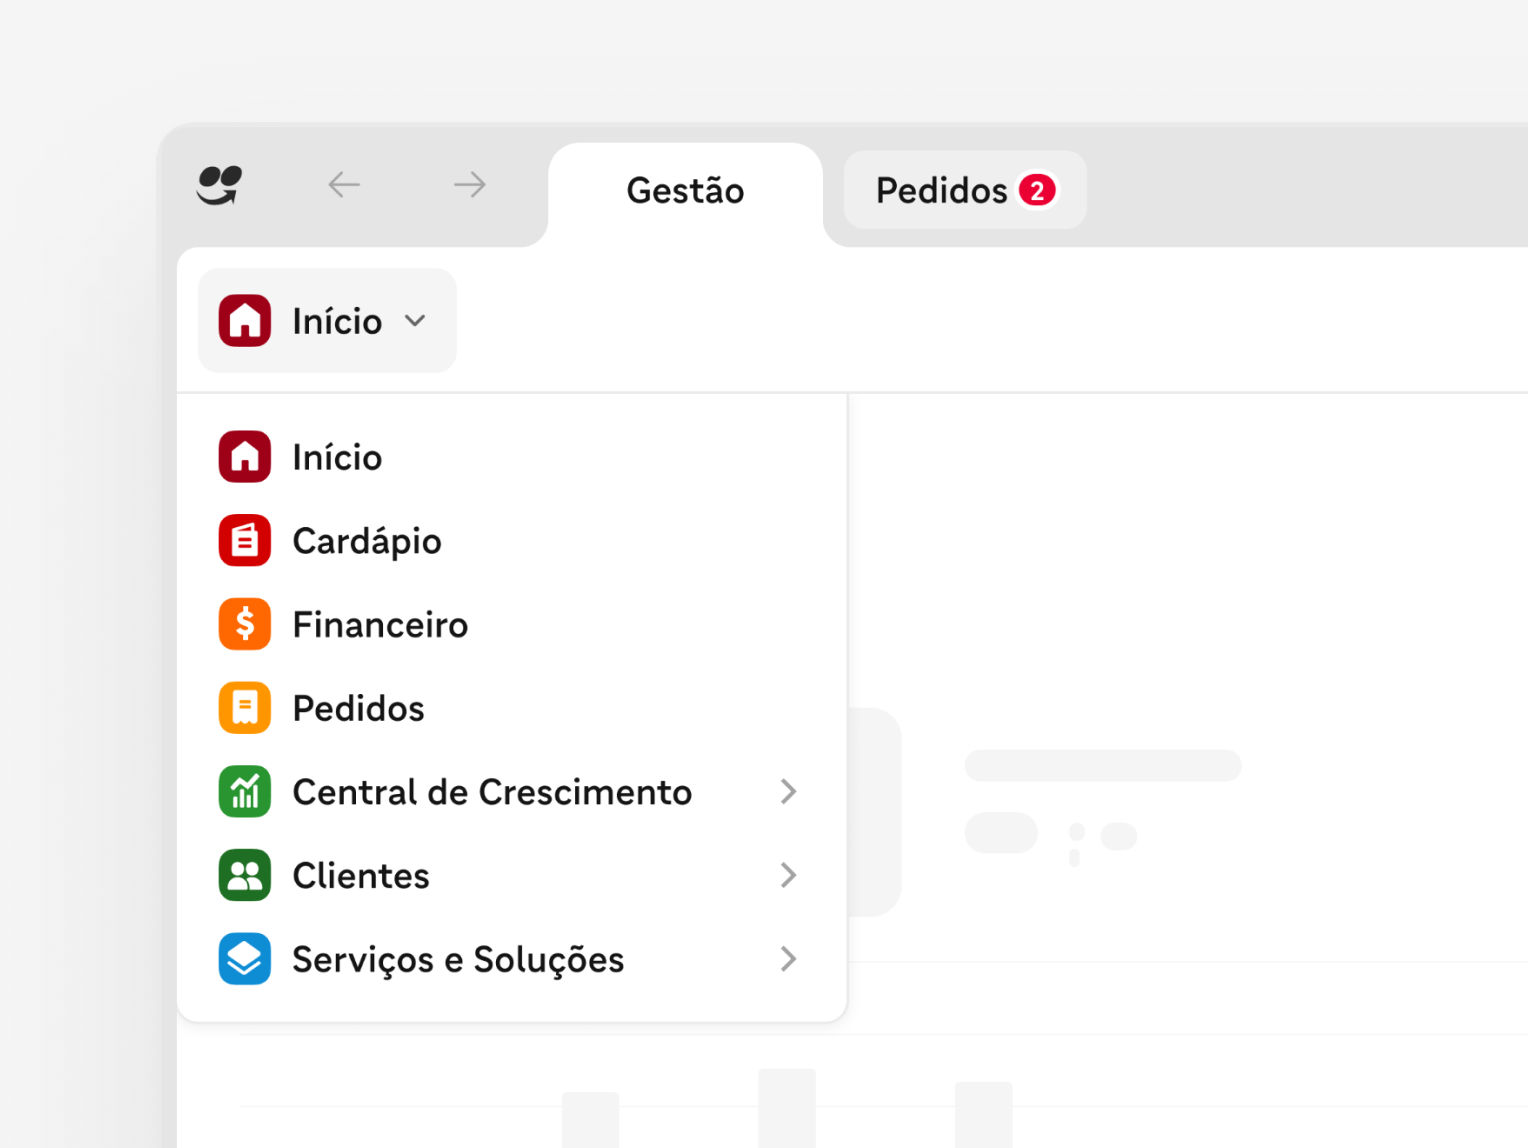Click the red notification badge showing 2
1528x1148 pixels.
pyautogui.click(x=1038, y=189)
